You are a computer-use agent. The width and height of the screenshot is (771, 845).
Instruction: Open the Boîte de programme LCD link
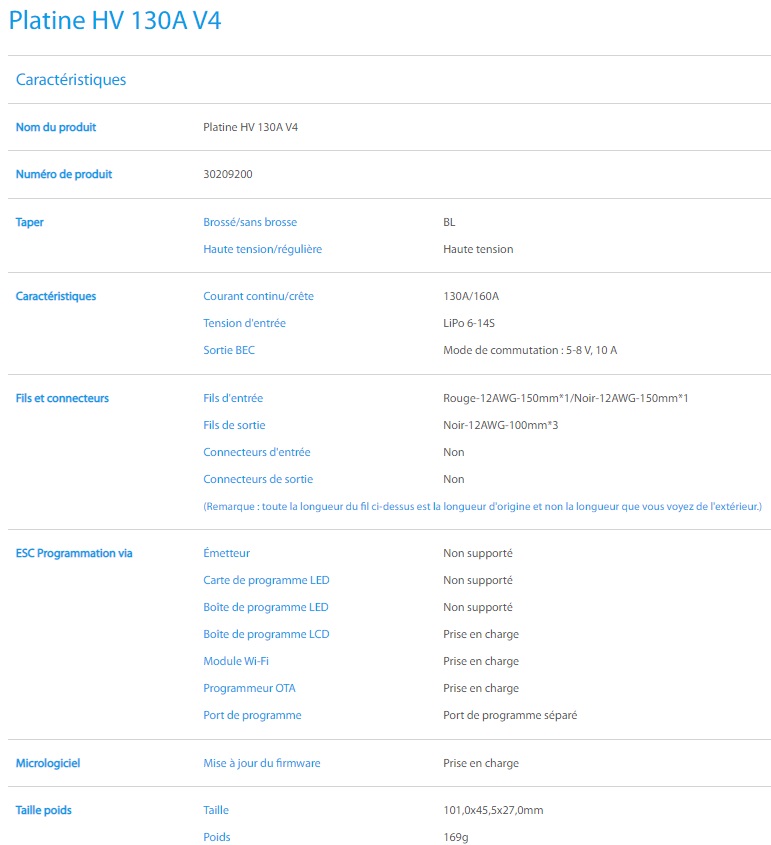(266, 634)
